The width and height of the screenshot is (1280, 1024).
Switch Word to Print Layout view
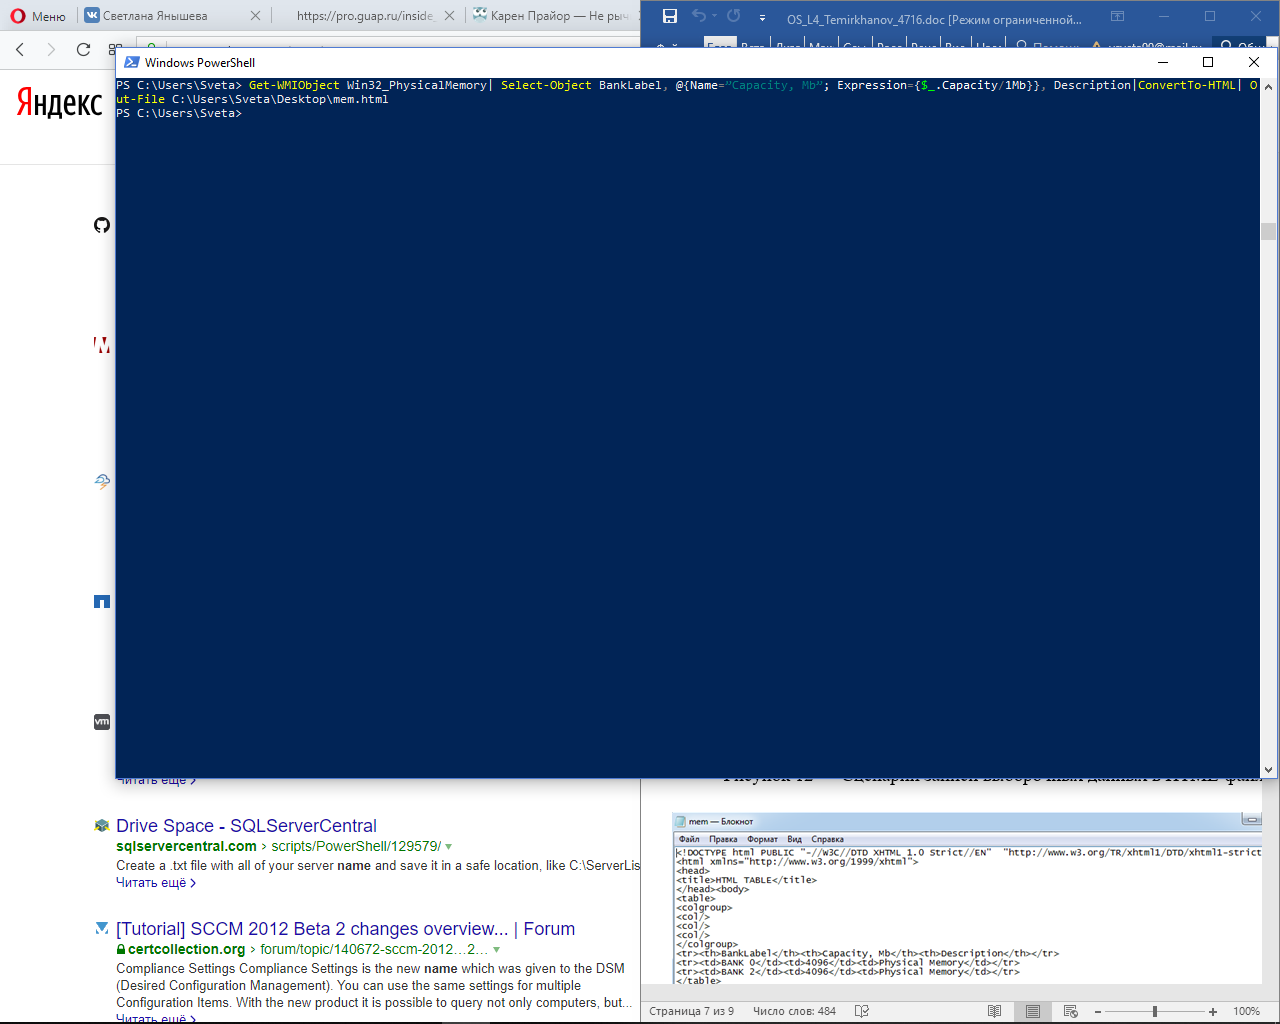[1033, 1011]
